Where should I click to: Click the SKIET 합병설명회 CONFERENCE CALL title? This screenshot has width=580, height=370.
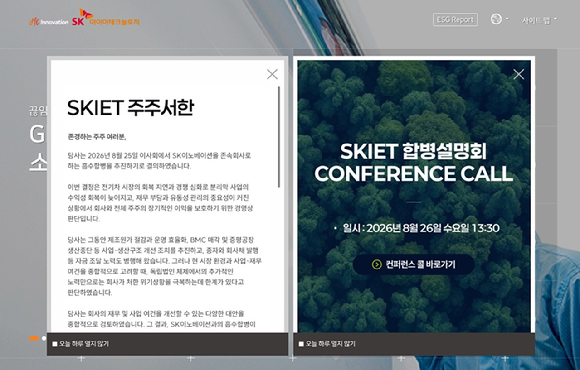pos(414,163)
